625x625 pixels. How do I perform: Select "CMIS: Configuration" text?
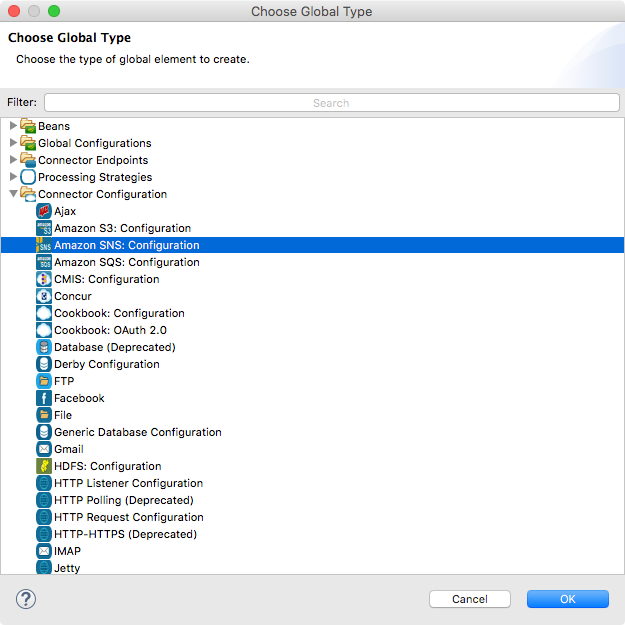point(107,279)
